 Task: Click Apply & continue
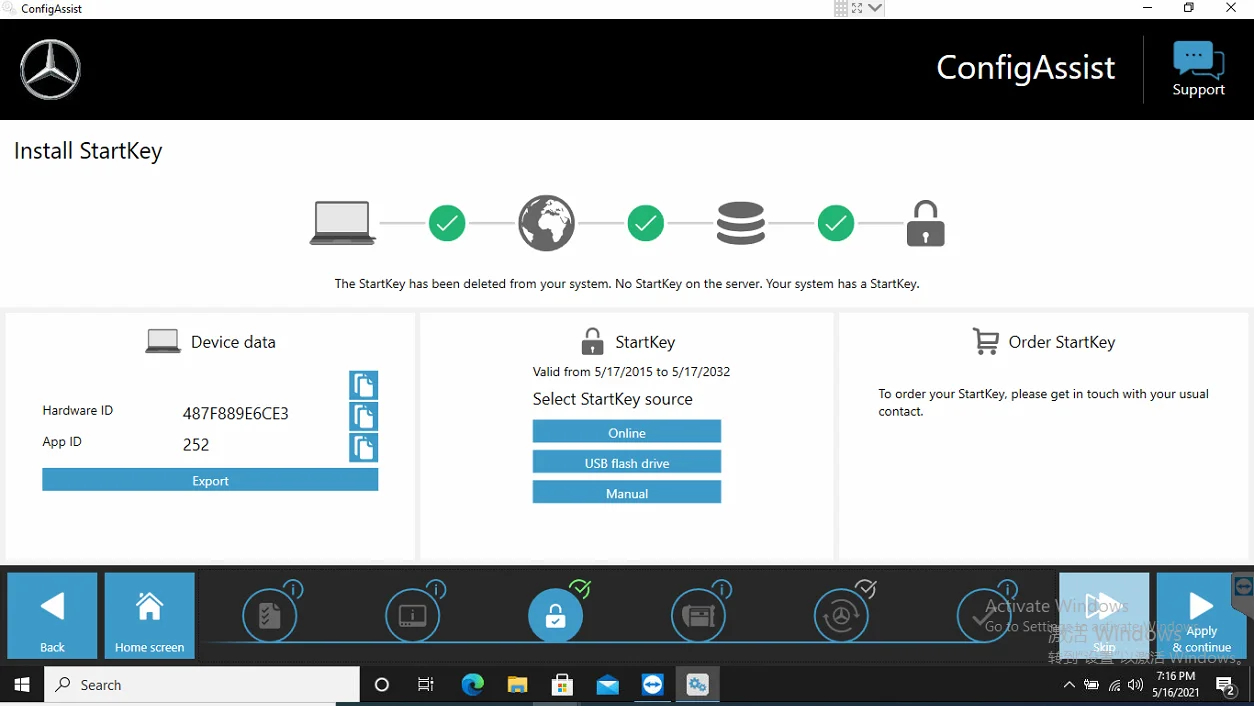1201,615
